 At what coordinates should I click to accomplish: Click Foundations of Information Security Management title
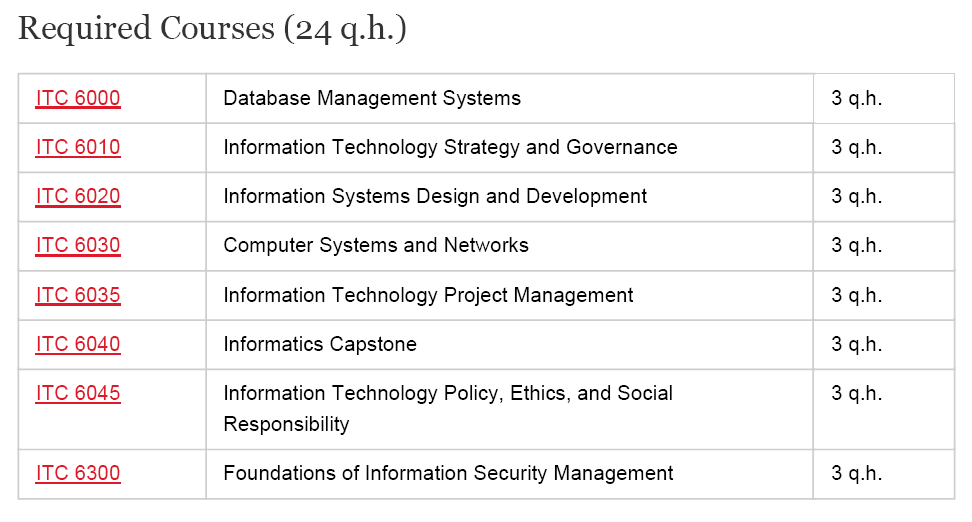pos(448,473)
